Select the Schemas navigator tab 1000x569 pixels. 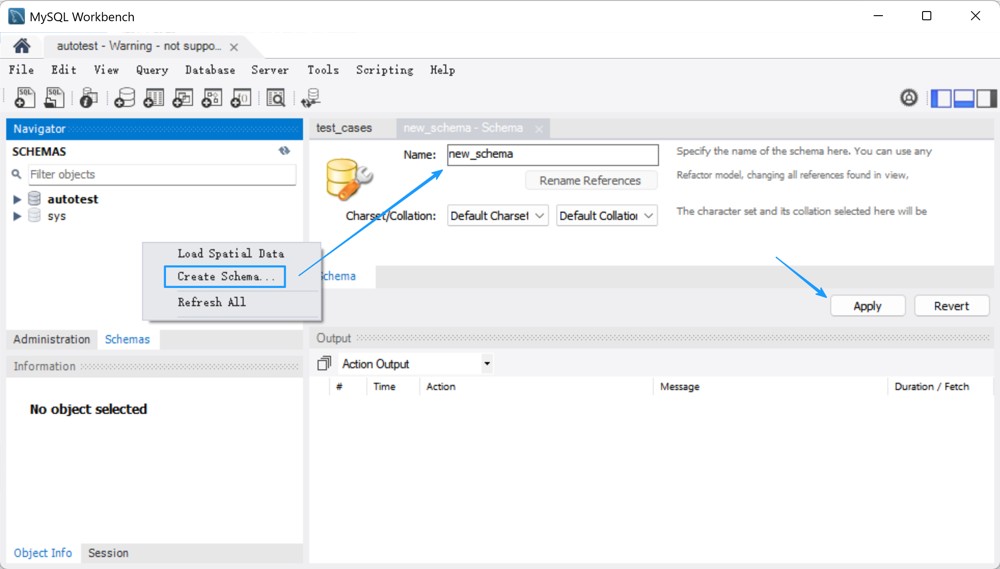point(128,339)
